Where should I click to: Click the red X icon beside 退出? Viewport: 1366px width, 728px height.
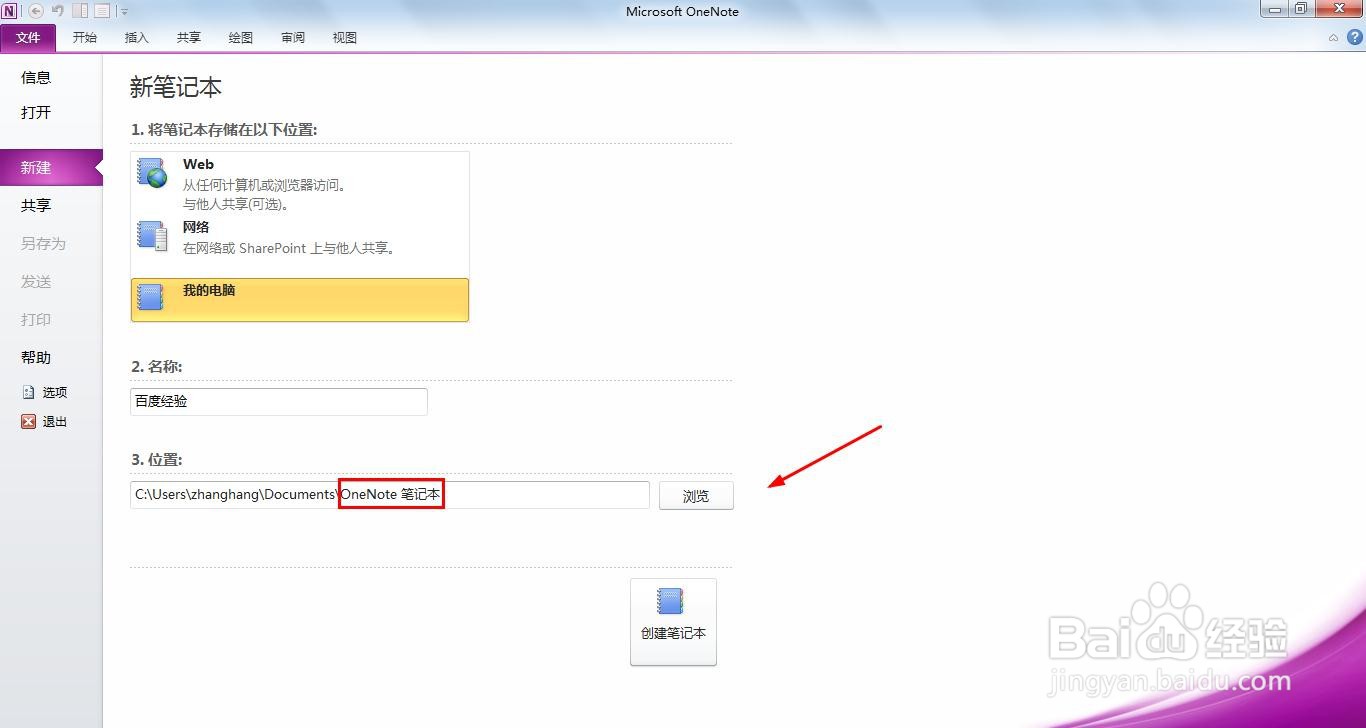[28, 422]
